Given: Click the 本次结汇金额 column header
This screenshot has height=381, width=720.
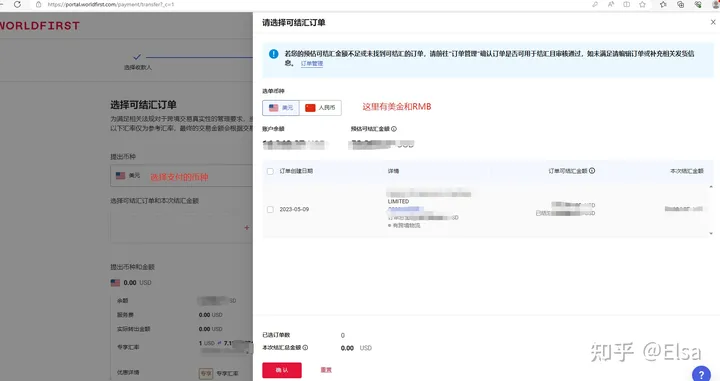Looking at the screenshot, I should [x=687, y=171].
